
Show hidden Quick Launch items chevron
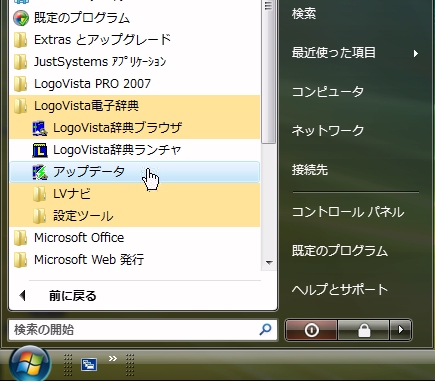point(113,358)
